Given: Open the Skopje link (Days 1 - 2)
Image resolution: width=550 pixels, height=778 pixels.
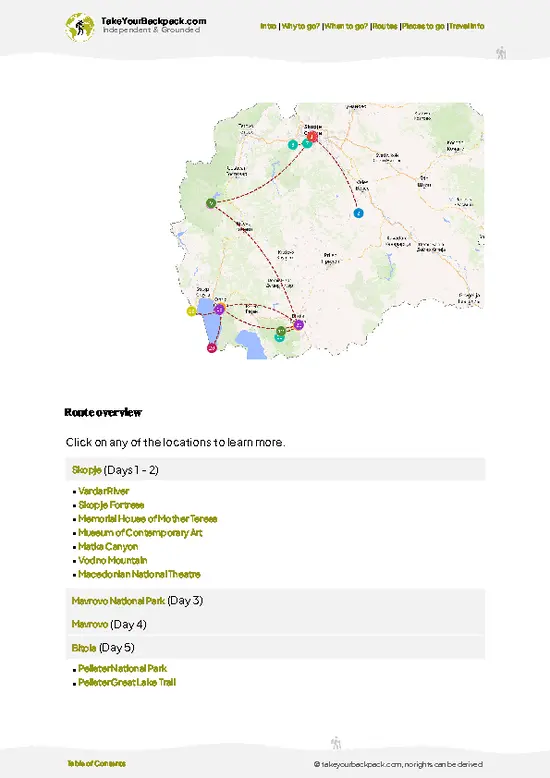Looking at the screenshot, I should point(86,470).
